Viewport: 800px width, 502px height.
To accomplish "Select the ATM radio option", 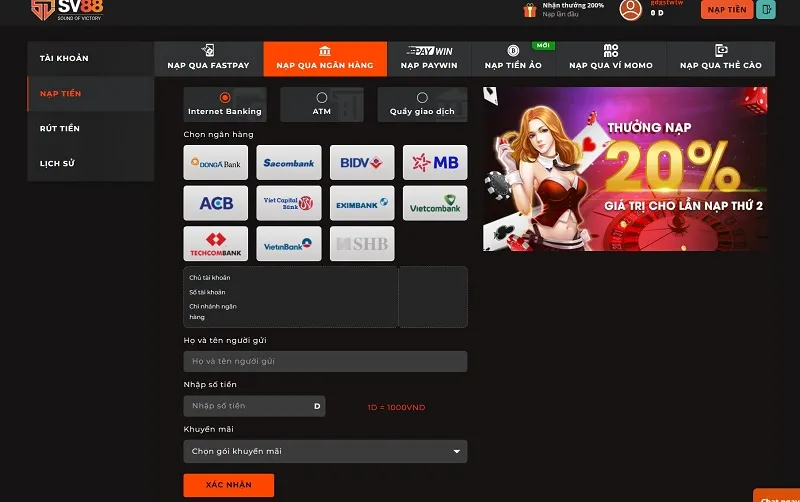I will pyautogui.click(x=321, y=98).
